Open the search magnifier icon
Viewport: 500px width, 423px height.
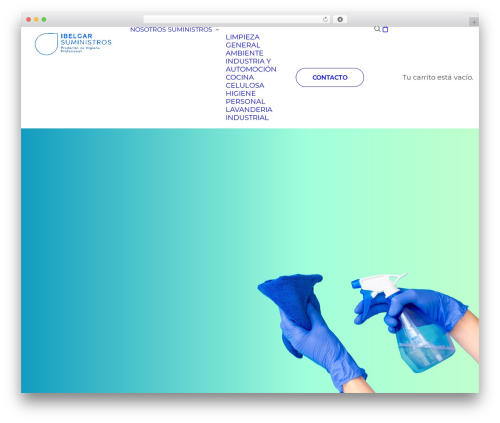tap(377, 29)
